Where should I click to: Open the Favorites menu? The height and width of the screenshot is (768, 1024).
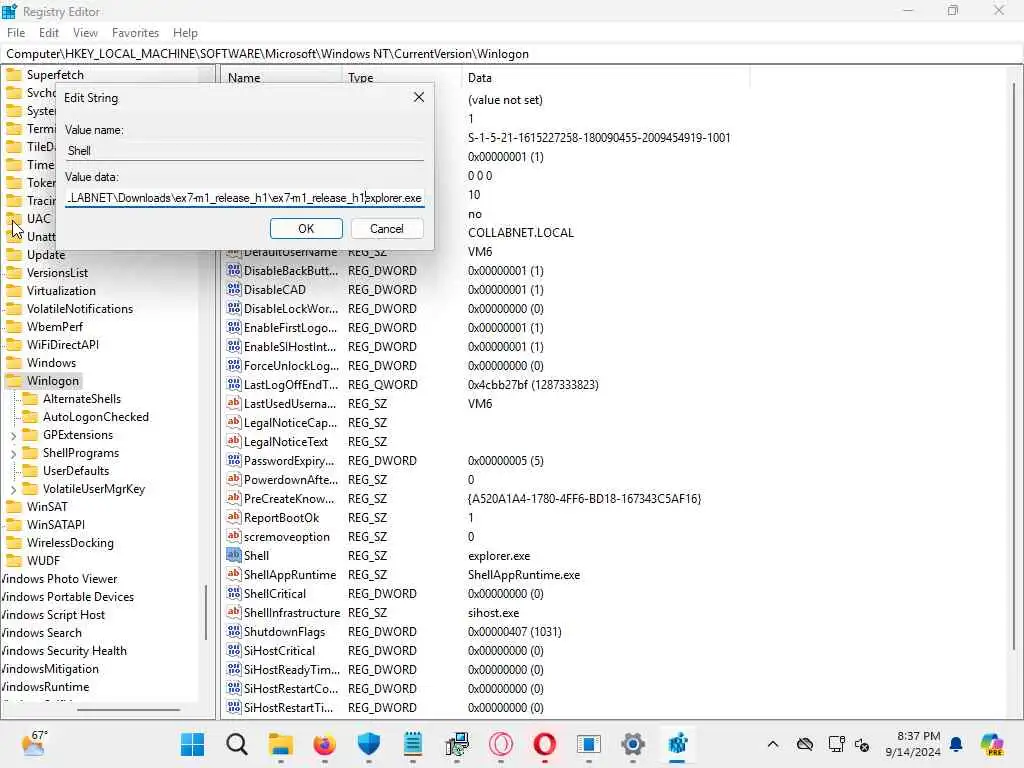[x=135, y=33]
